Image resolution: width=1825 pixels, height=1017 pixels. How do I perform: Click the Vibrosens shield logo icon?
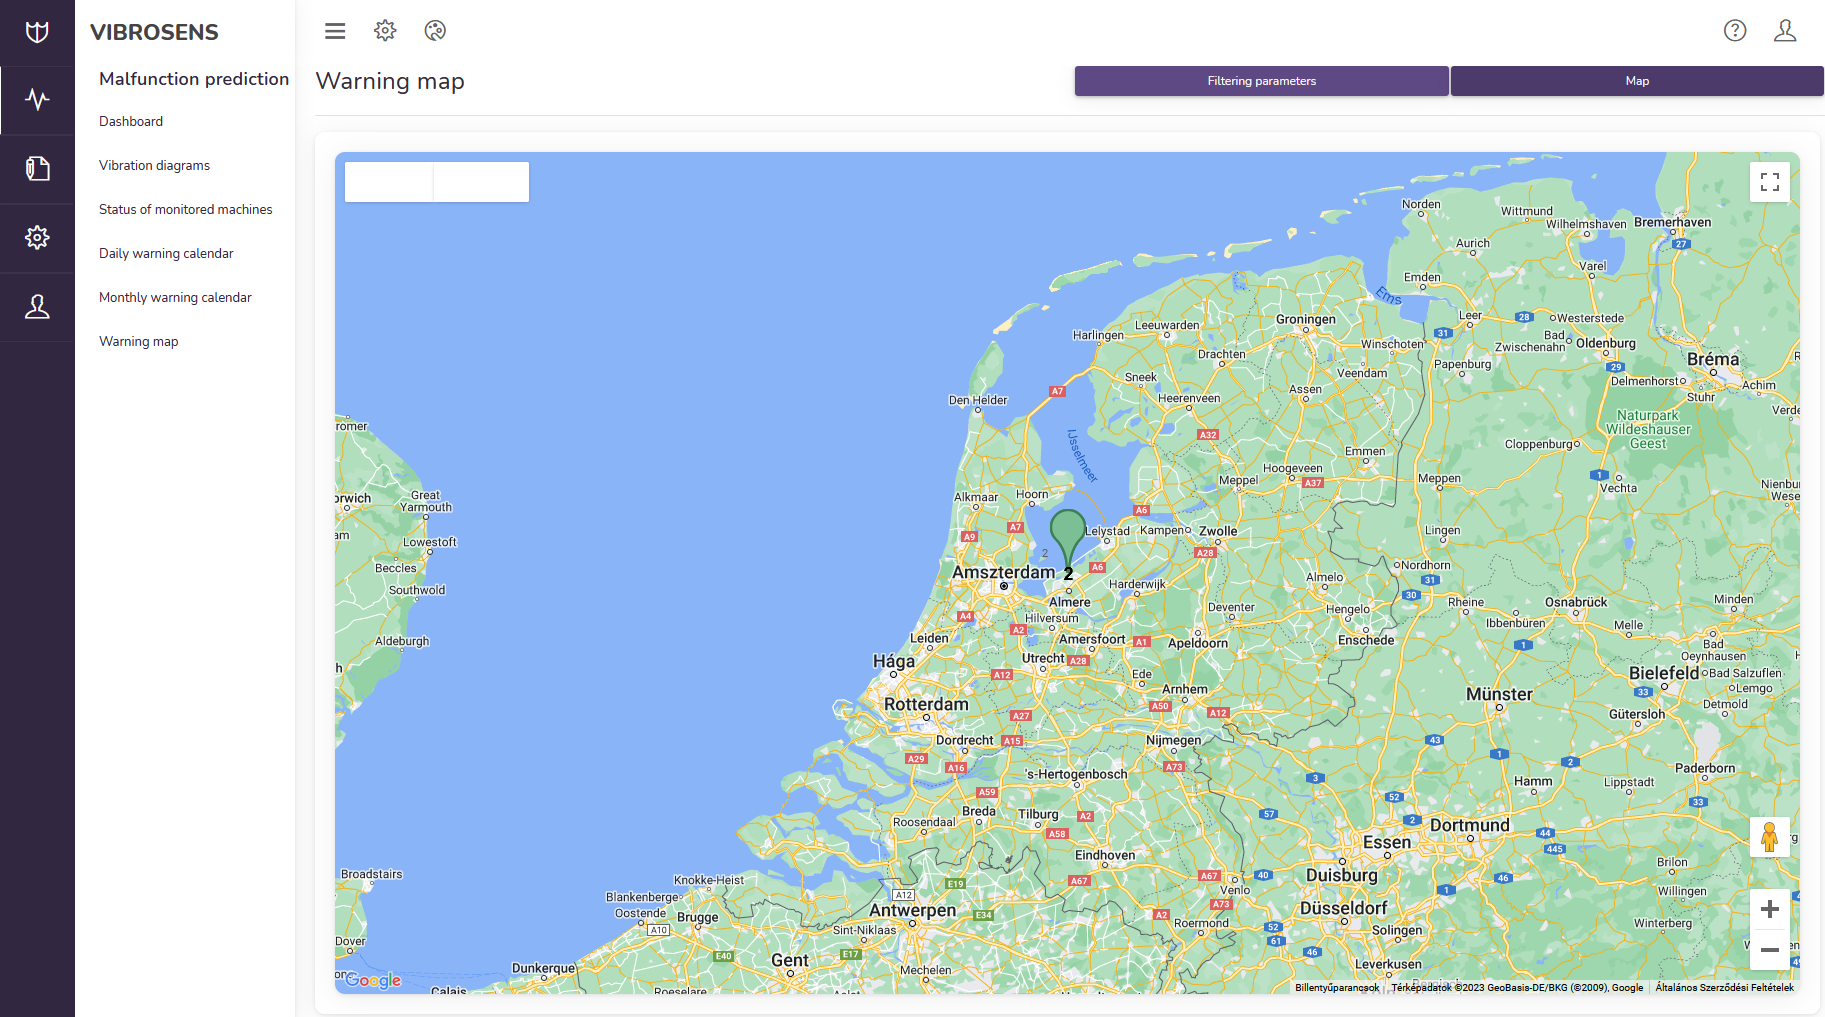pyautogui.click(x=37, y=32)
